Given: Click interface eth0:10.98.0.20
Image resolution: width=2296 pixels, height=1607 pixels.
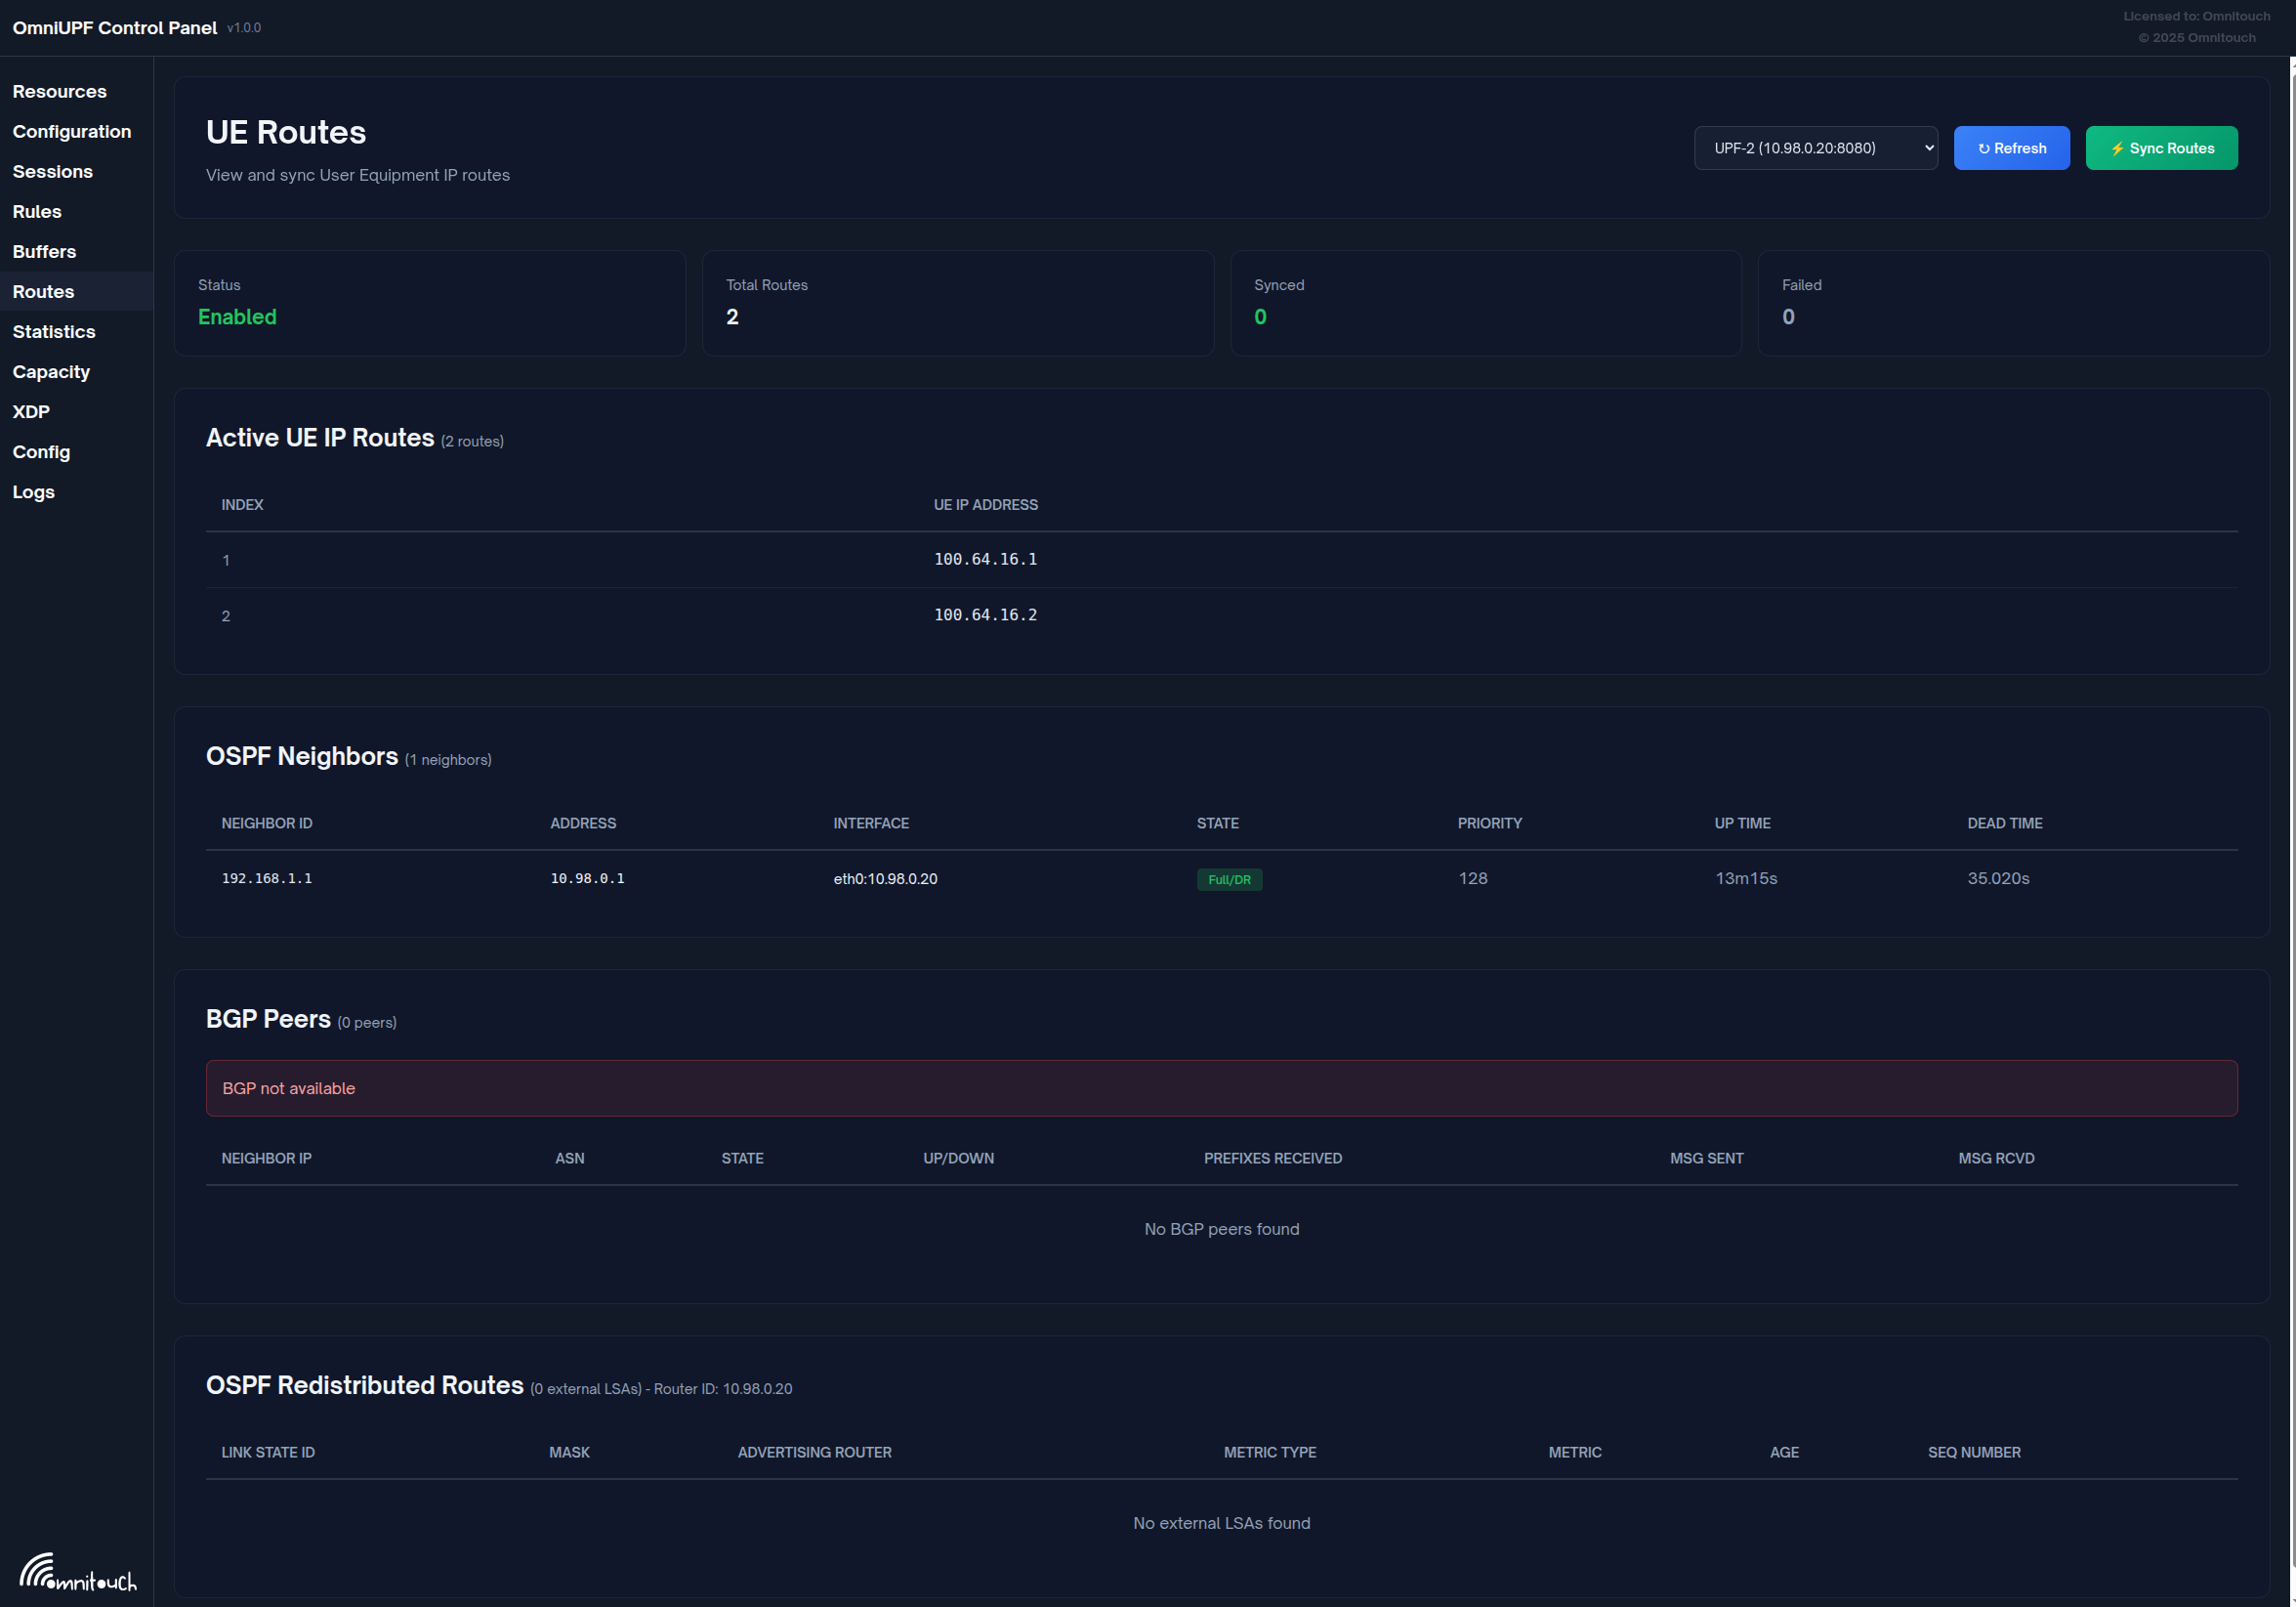Looking at the screenshot, I should click(885, 879).
